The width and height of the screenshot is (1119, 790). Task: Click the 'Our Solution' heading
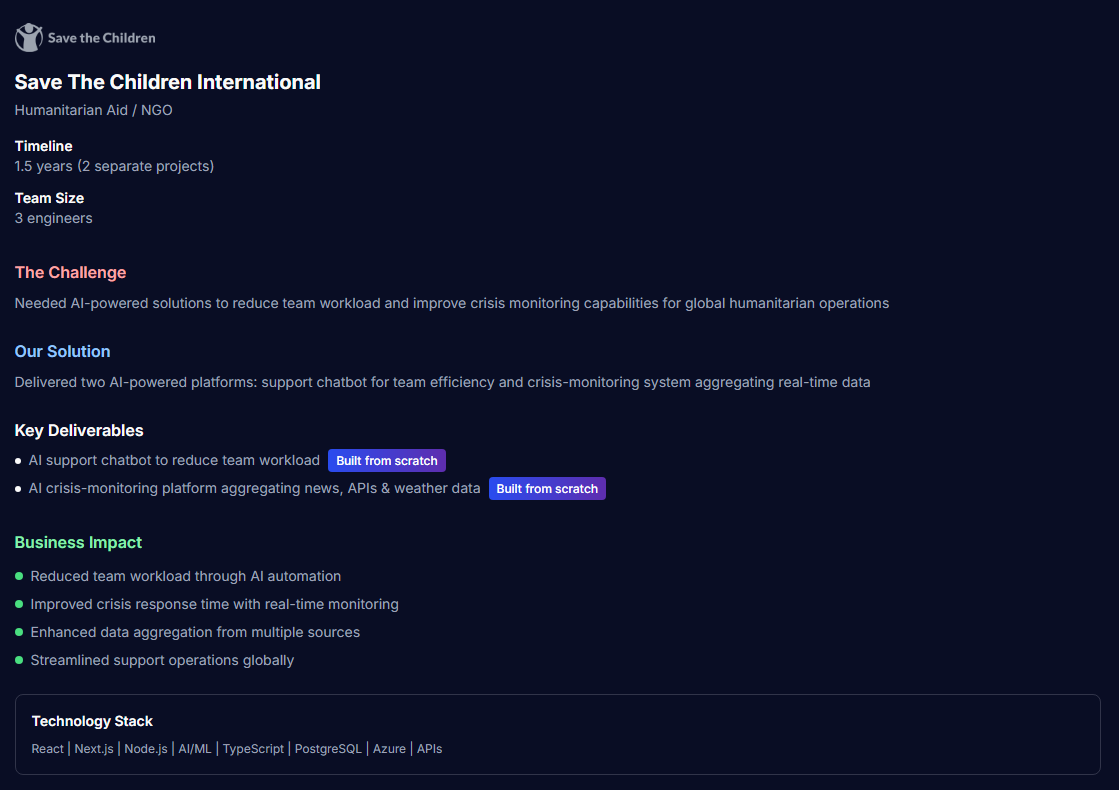[63, 351]
